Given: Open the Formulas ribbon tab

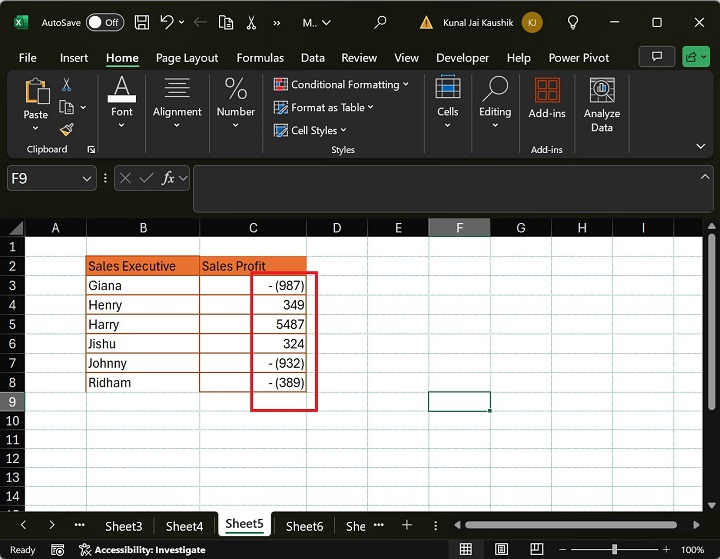Looking at the screenshot, I should (x=260, y=58).
